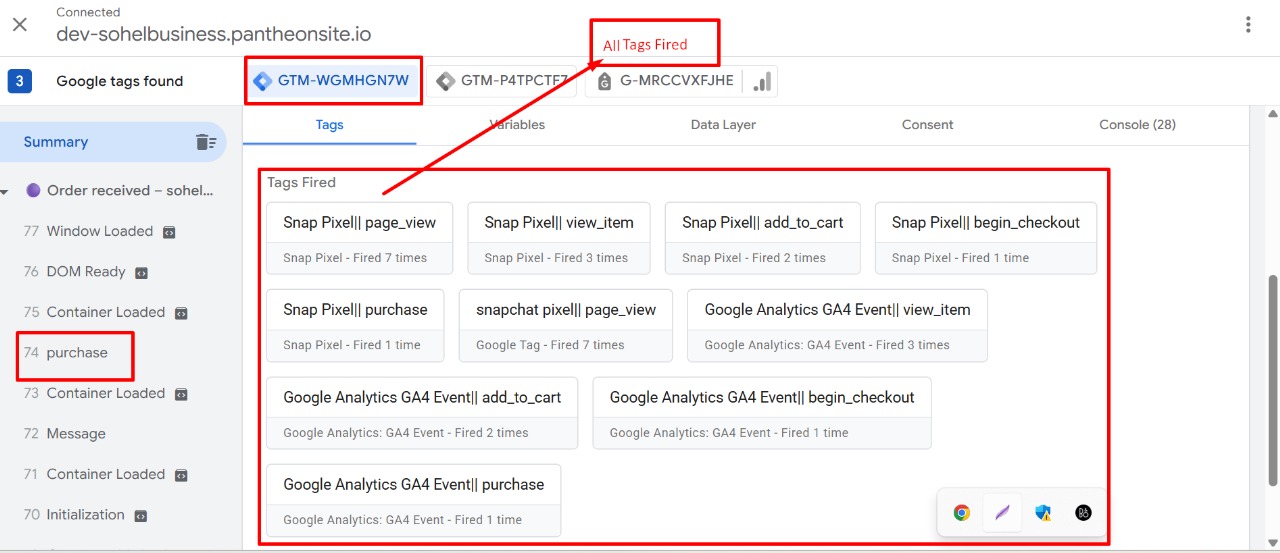The image size is (1280, 553).
Task: Switch to the Variables tab
Action: (x=517, y=125)
